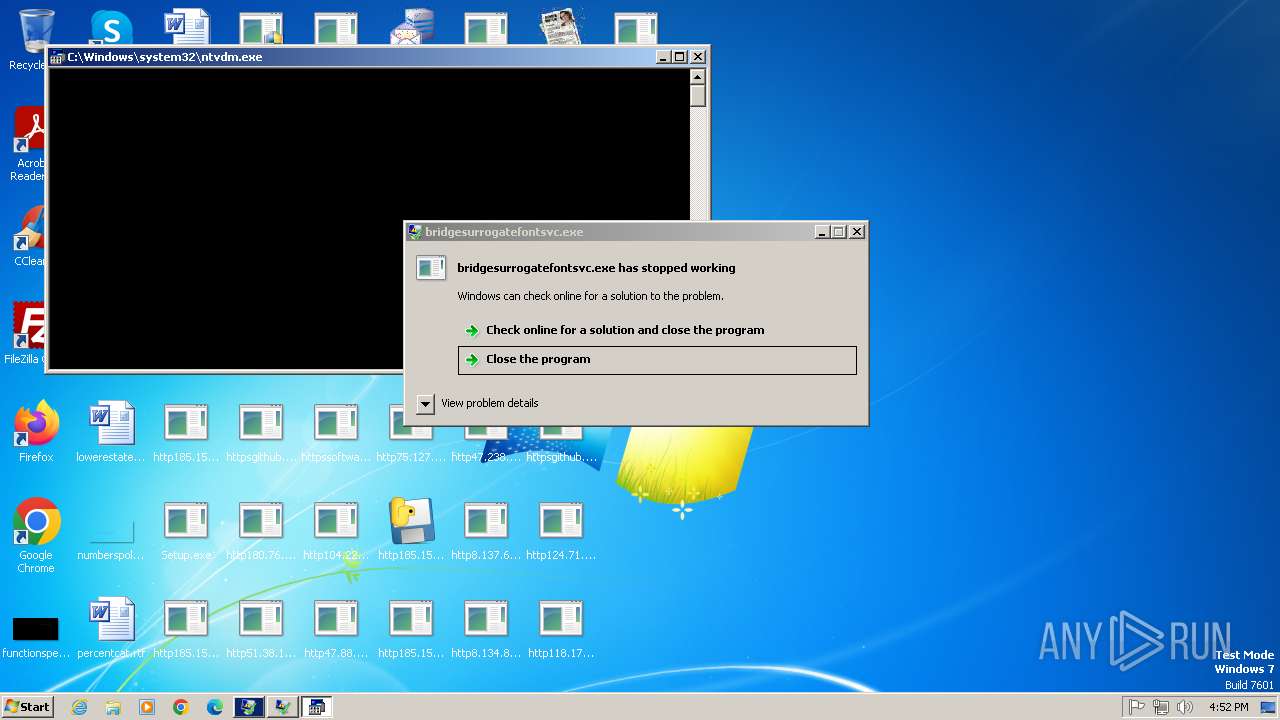This screenshot has width=1280, height=720.
Task: Open the Action Center flag in the tray
Action: click(1136, 707)
